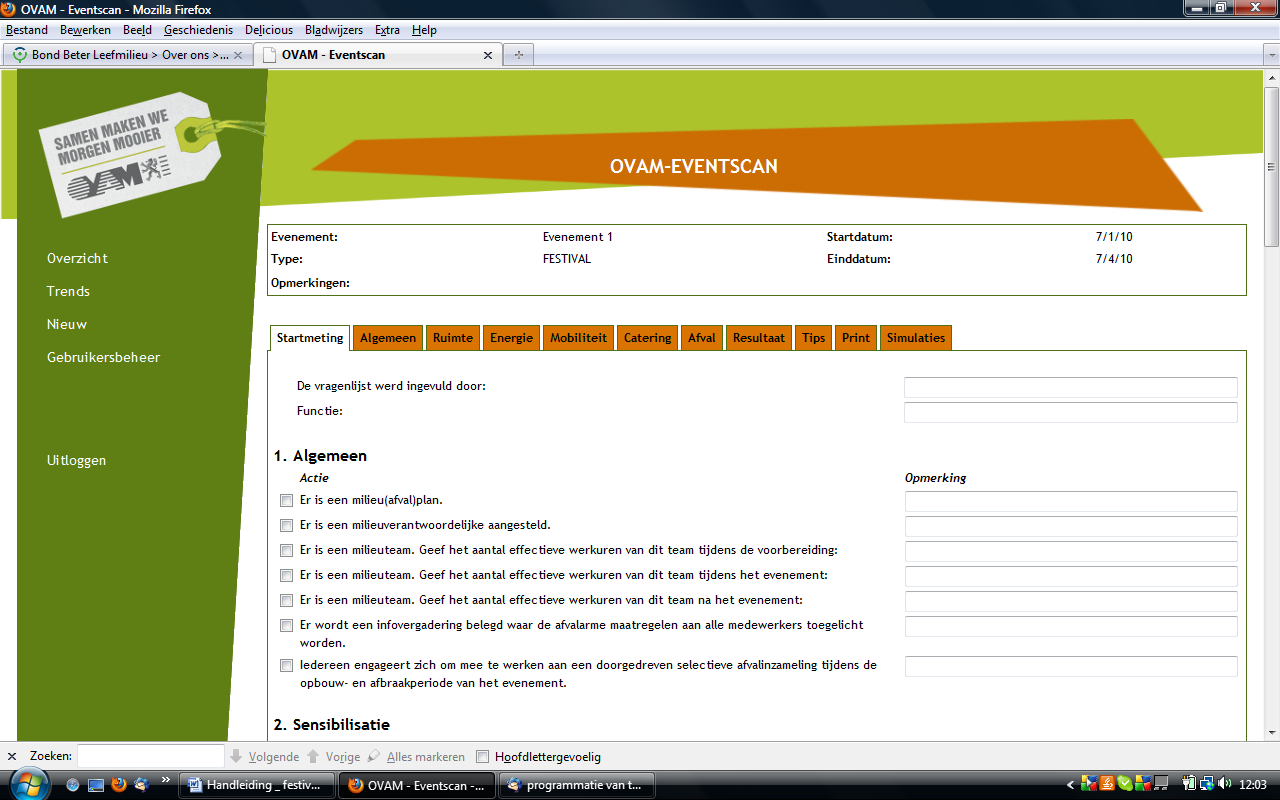
Task: Expand quick launch overflow chevron
Action: (x=166, y=779)
